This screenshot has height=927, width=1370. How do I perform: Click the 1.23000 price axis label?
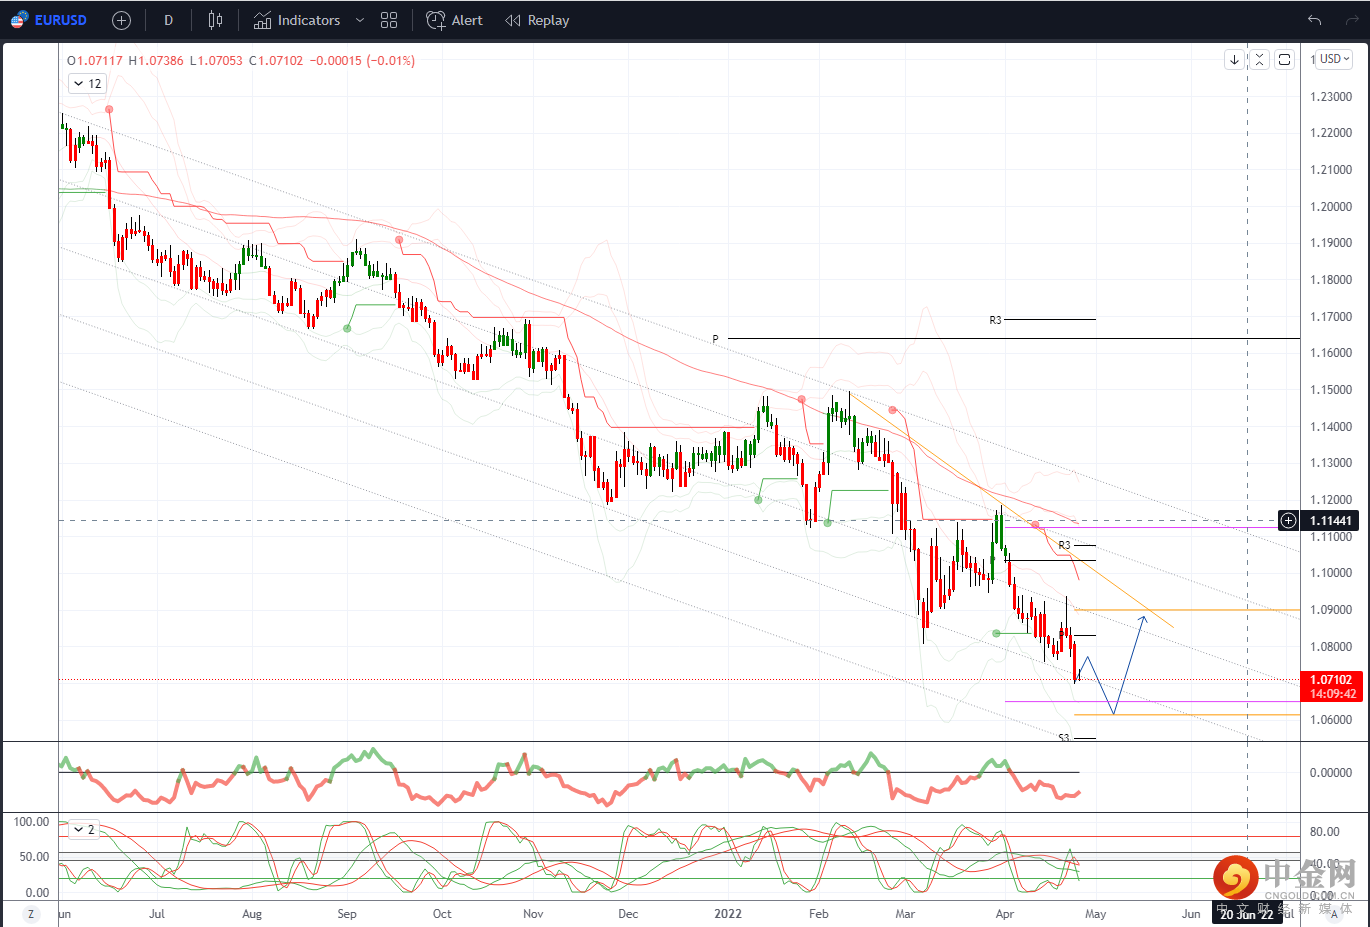point(1331,97)
